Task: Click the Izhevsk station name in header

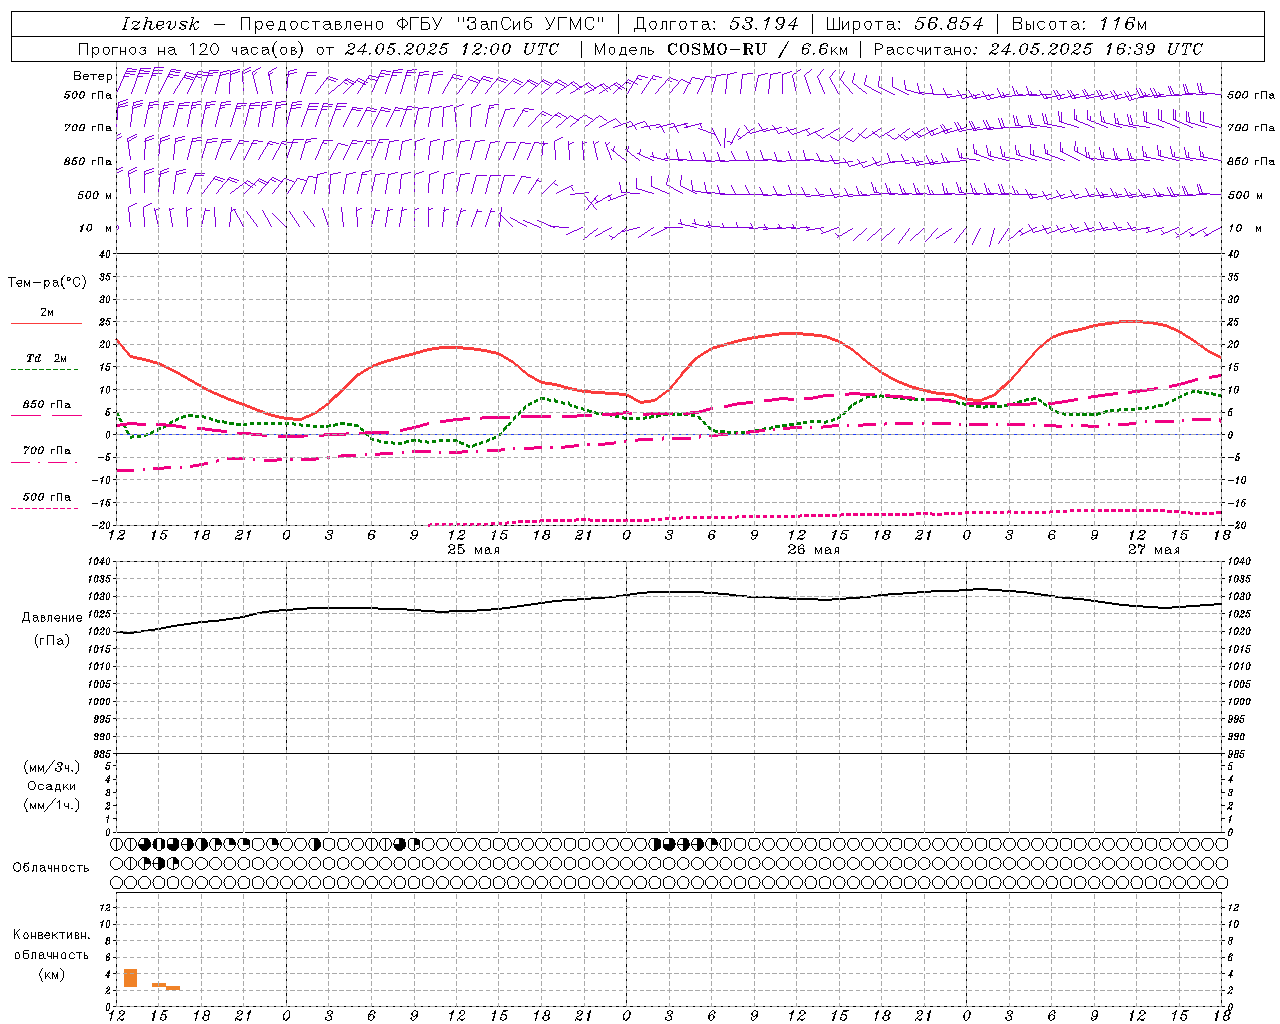Action: (160, 24)
